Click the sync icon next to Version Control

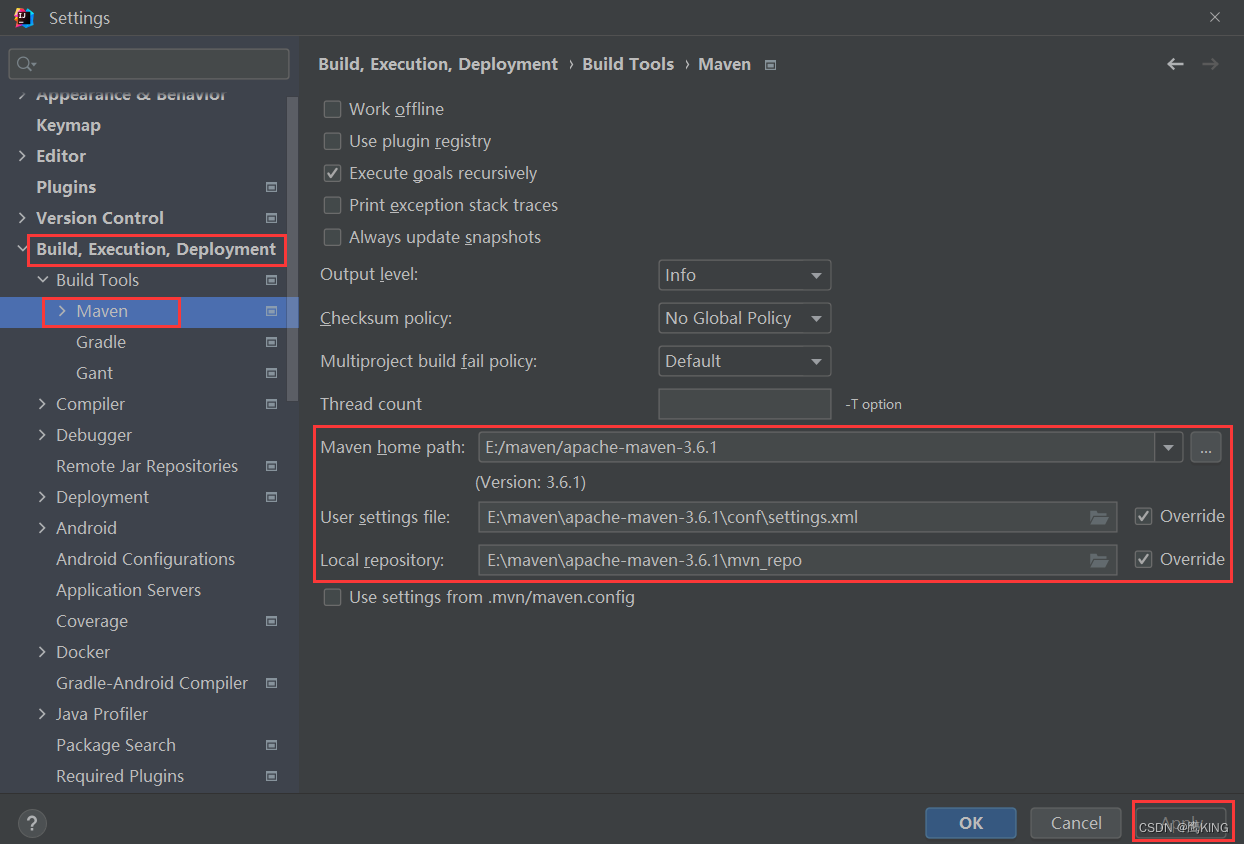tap(271, 218)
